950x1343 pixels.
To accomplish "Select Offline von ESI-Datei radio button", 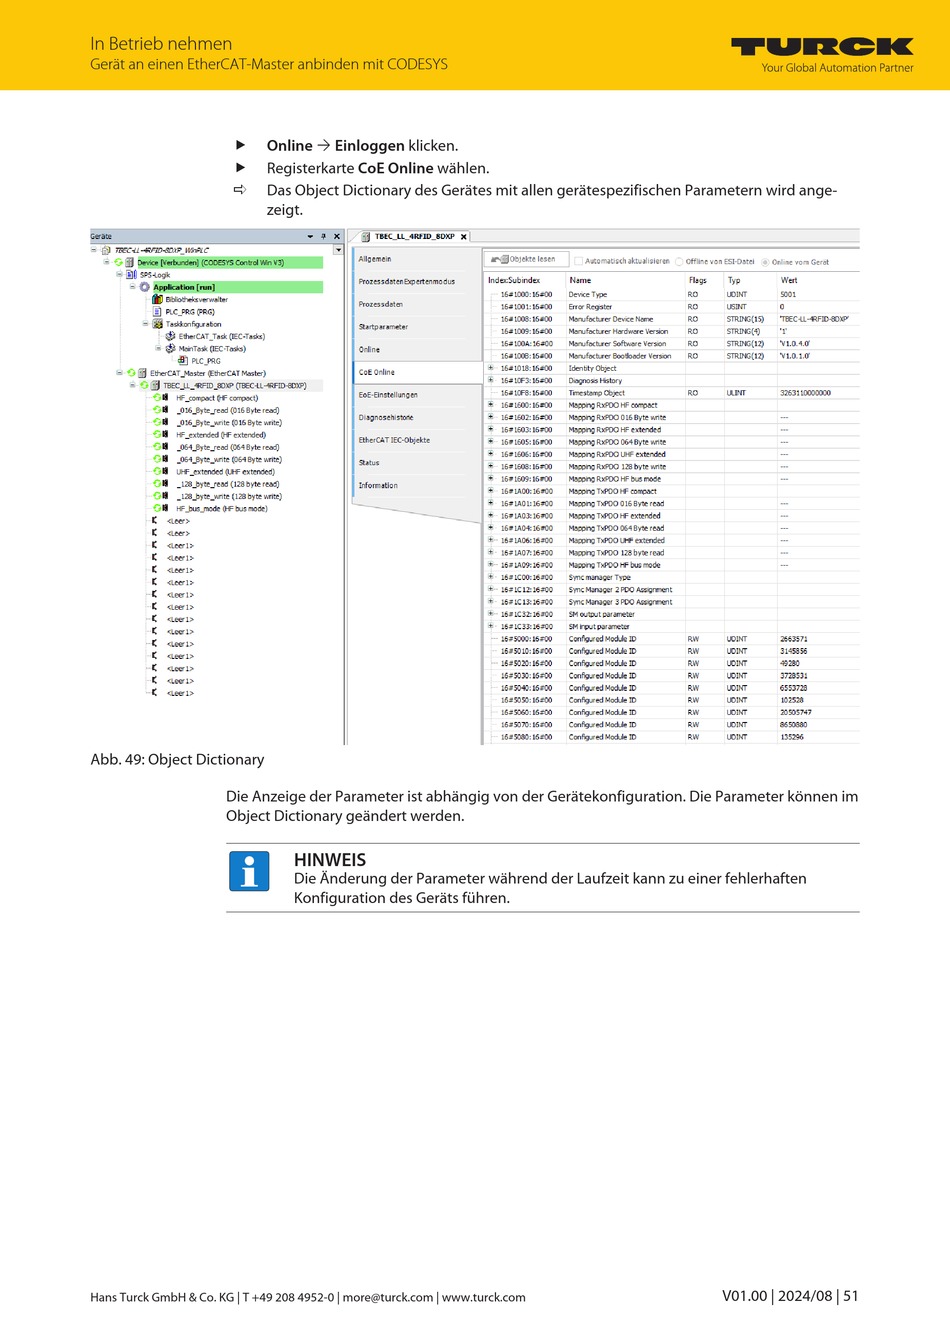I will [679, 262].
